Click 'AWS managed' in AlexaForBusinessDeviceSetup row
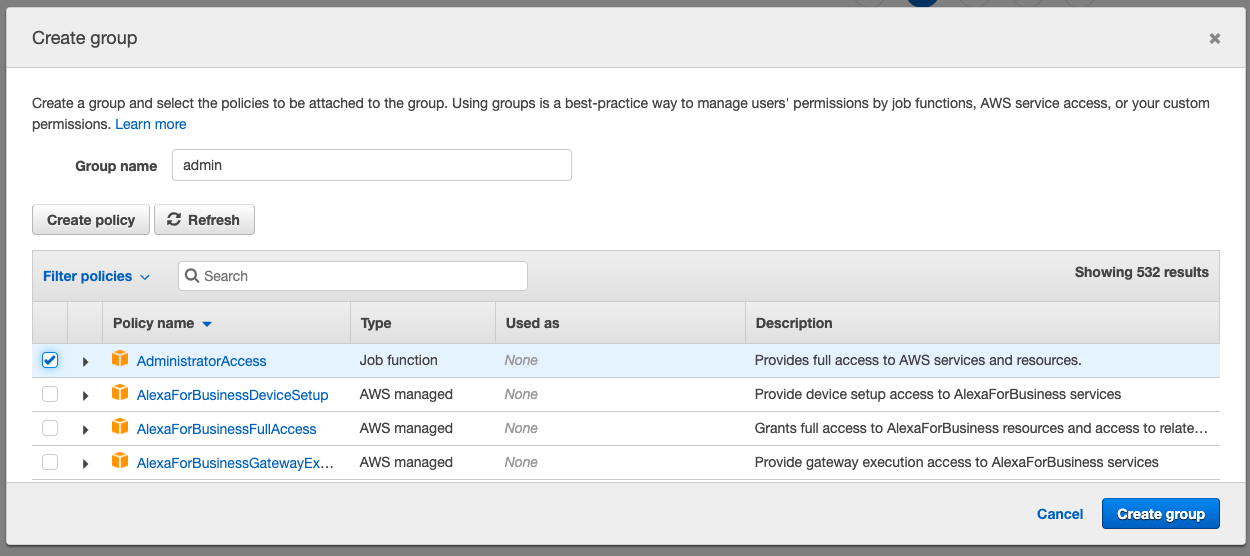The width and height of the screenshot is (1250, 556). click(406, 394)
